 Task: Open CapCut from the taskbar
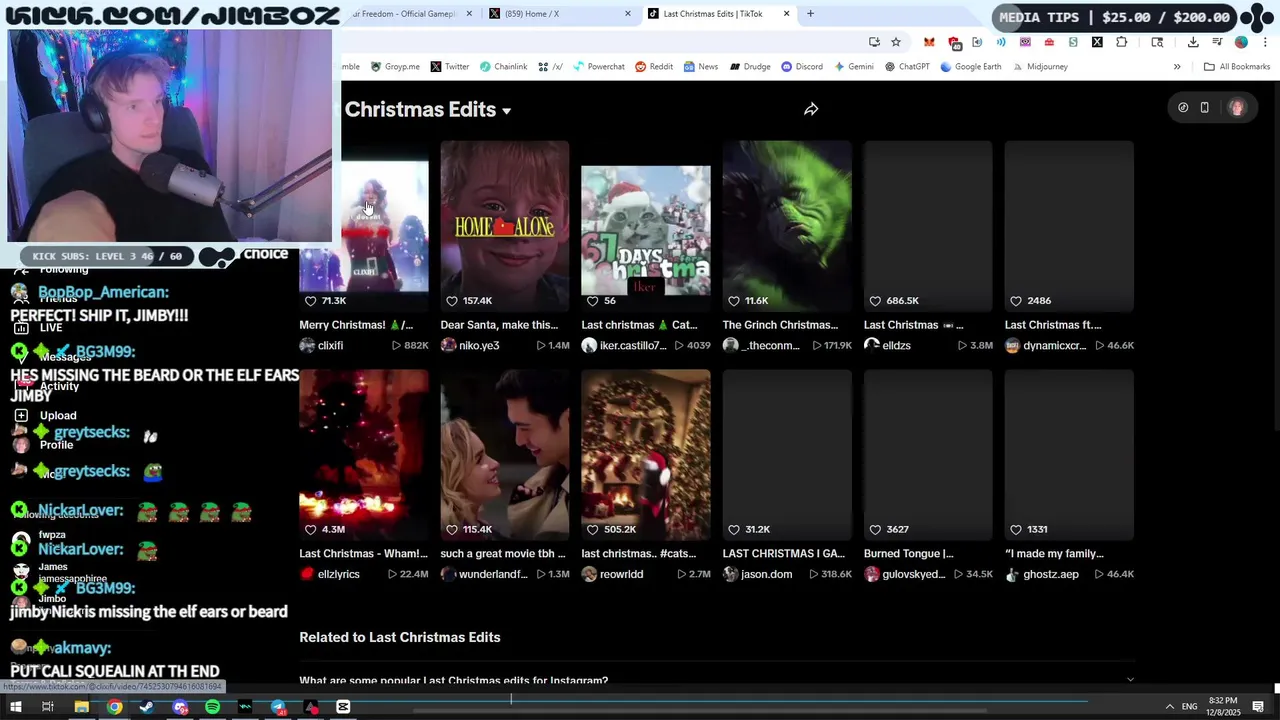pyautogui.click(x=343, y=707)
